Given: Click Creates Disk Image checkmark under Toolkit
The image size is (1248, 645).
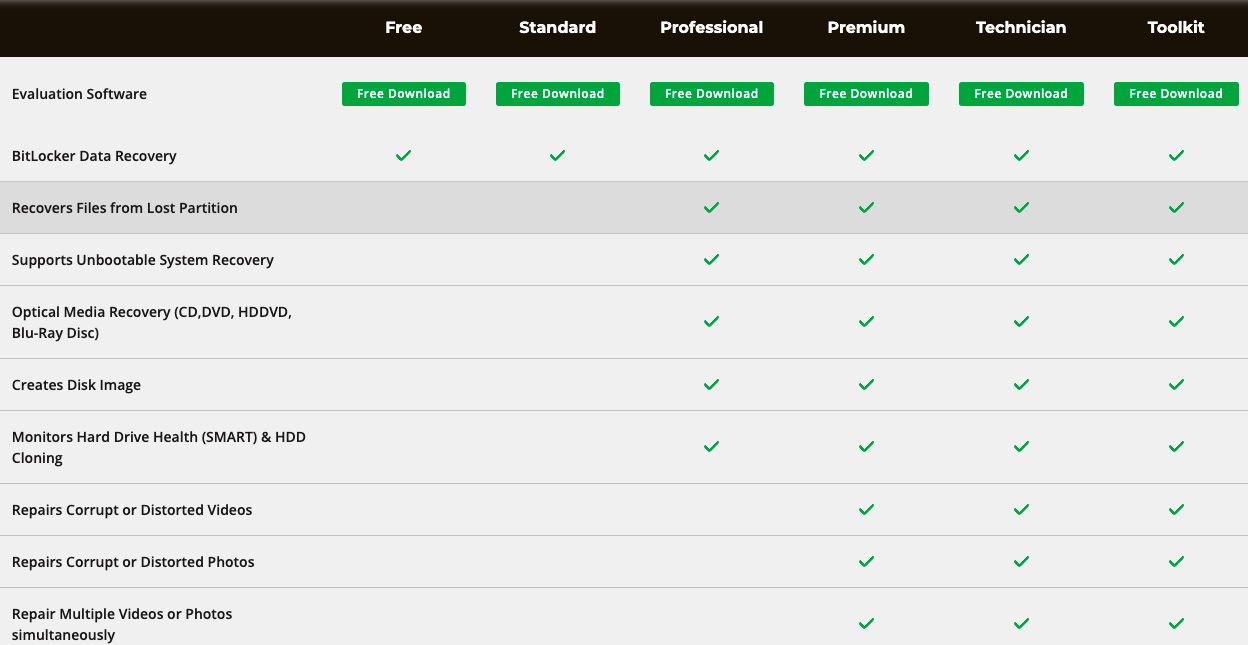Looking at the screenshot, I should click(x=1176, y=385).
